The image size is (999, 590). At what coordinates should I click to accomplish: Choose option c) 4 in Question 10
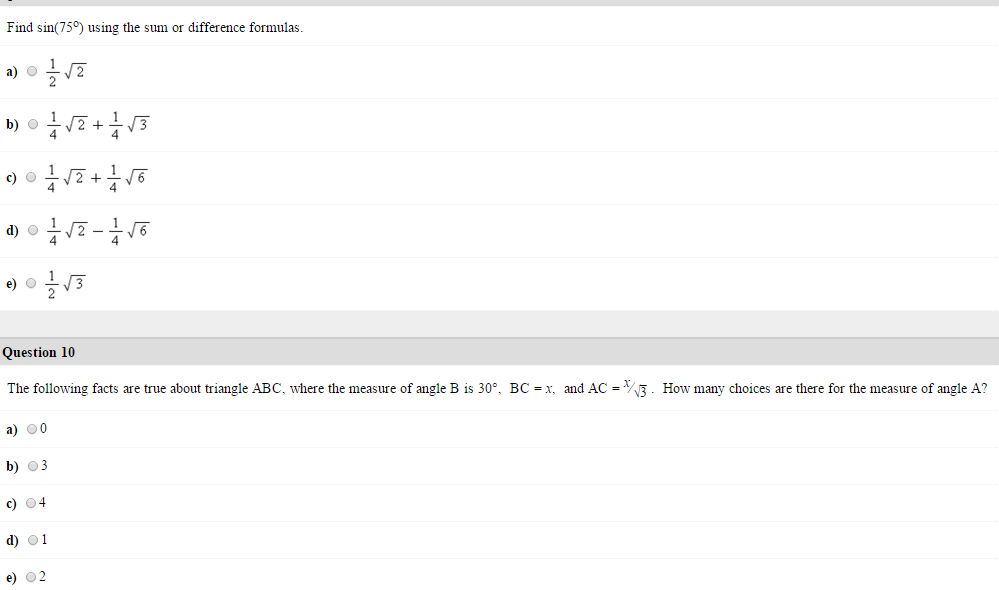coord(31,502)
